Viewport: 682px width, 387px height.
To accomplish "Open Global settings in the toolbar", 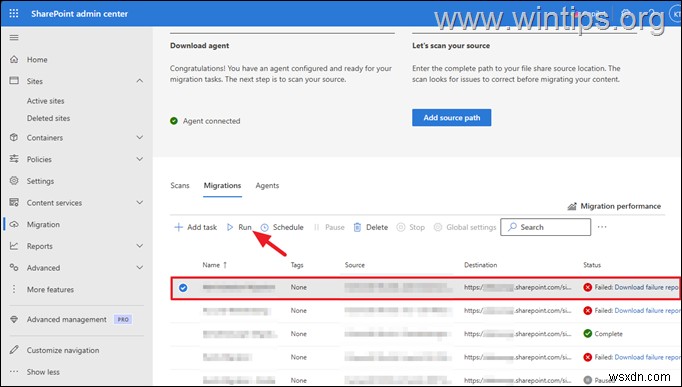I will 465,227.
